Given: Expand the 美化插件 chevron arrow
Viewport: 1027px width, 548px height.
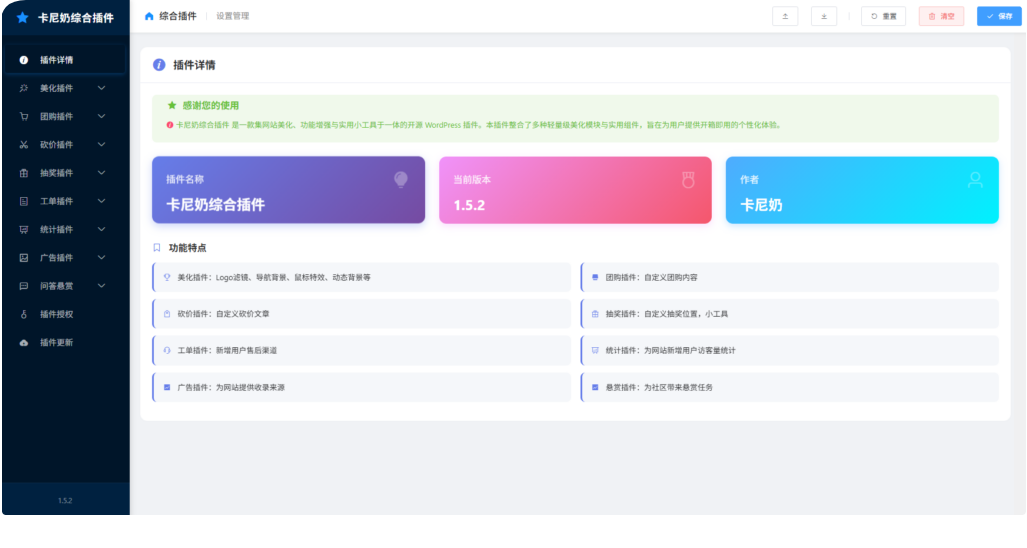Looking at the screenshot, I should tap(102, 88).
